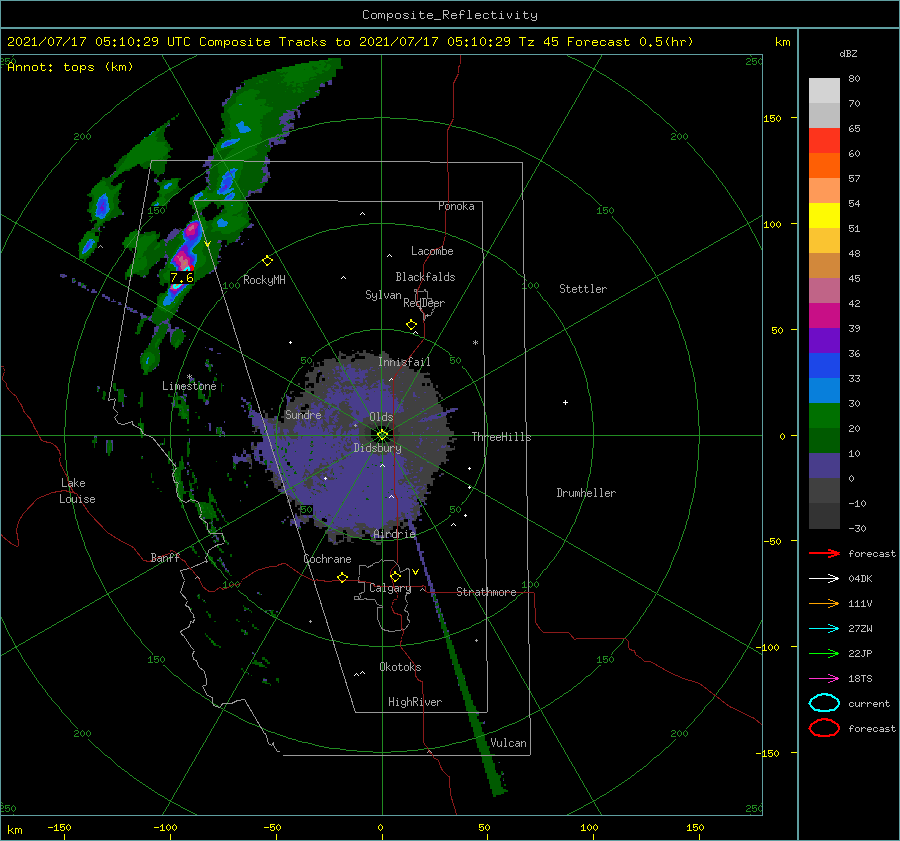Screen dimensions: 900x841
Task: Click the Sundre city label
Action: [x=303, y=415]
